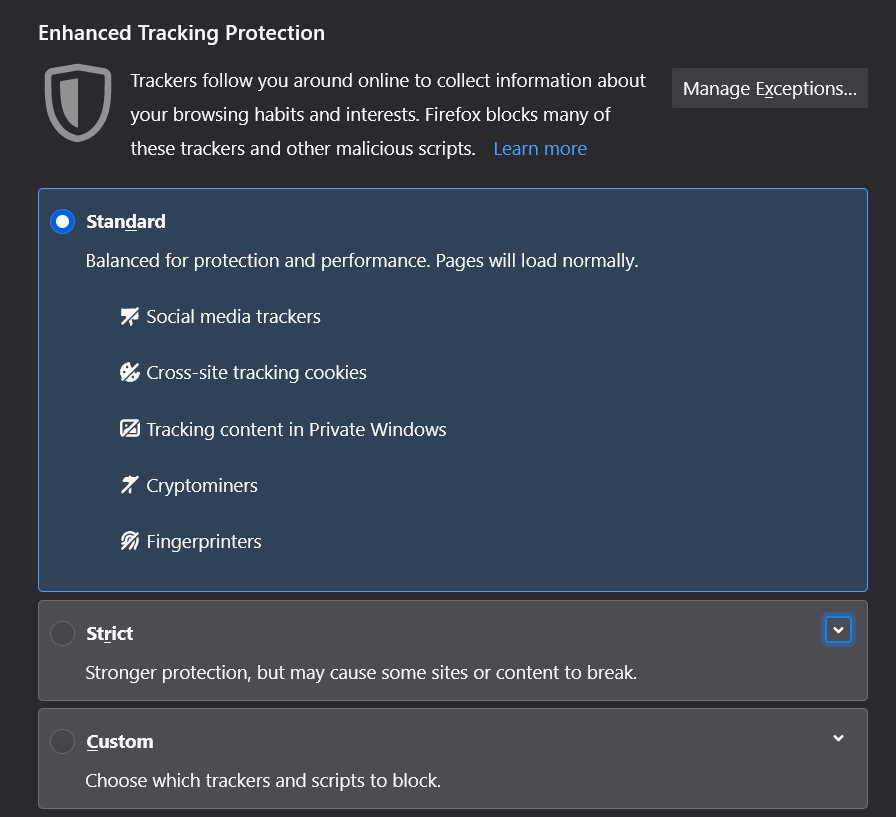
Task: Click the Enhanced Tracking Protection shield icon
Action: (x=77, y=102)
